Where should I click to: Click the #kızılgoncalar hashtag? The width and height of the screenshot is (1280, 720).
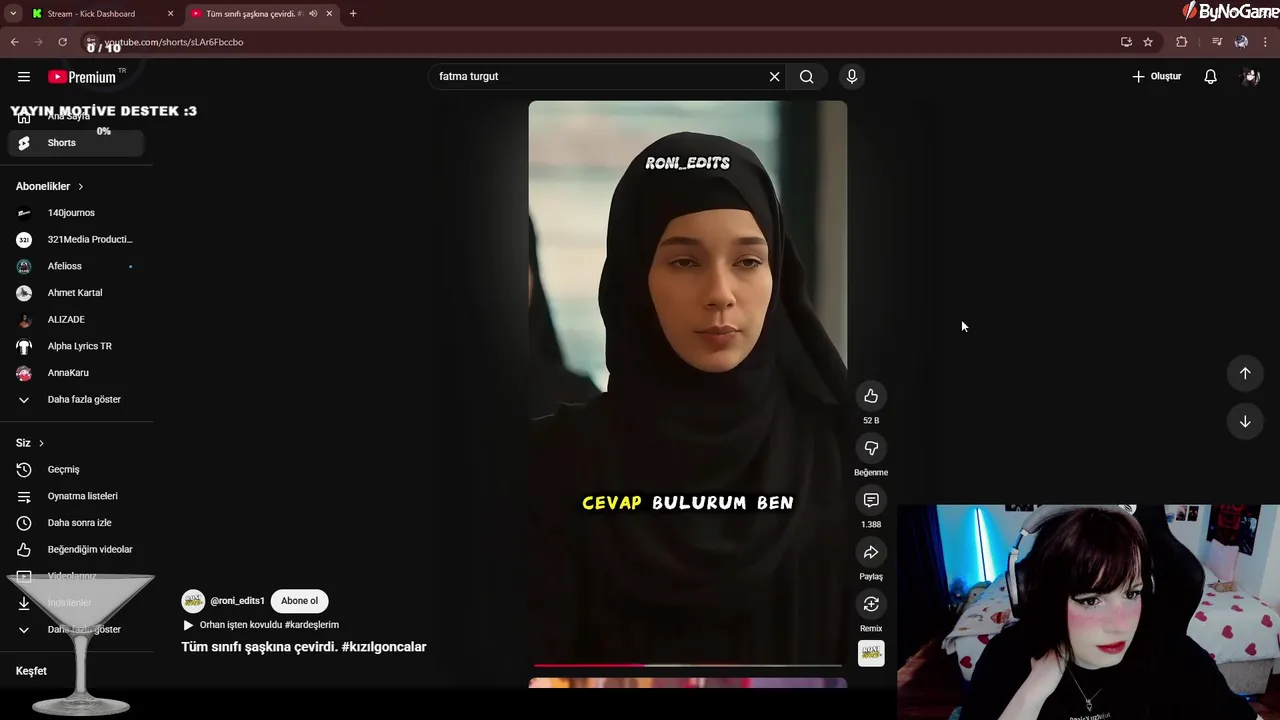coord(384,647)
